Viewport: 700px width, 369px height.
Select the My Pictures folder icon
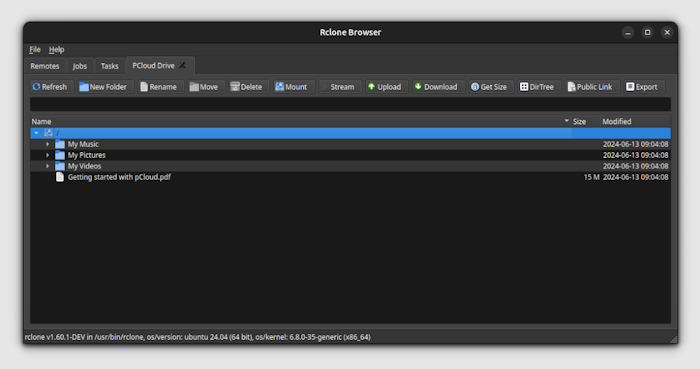click(60, 155)
